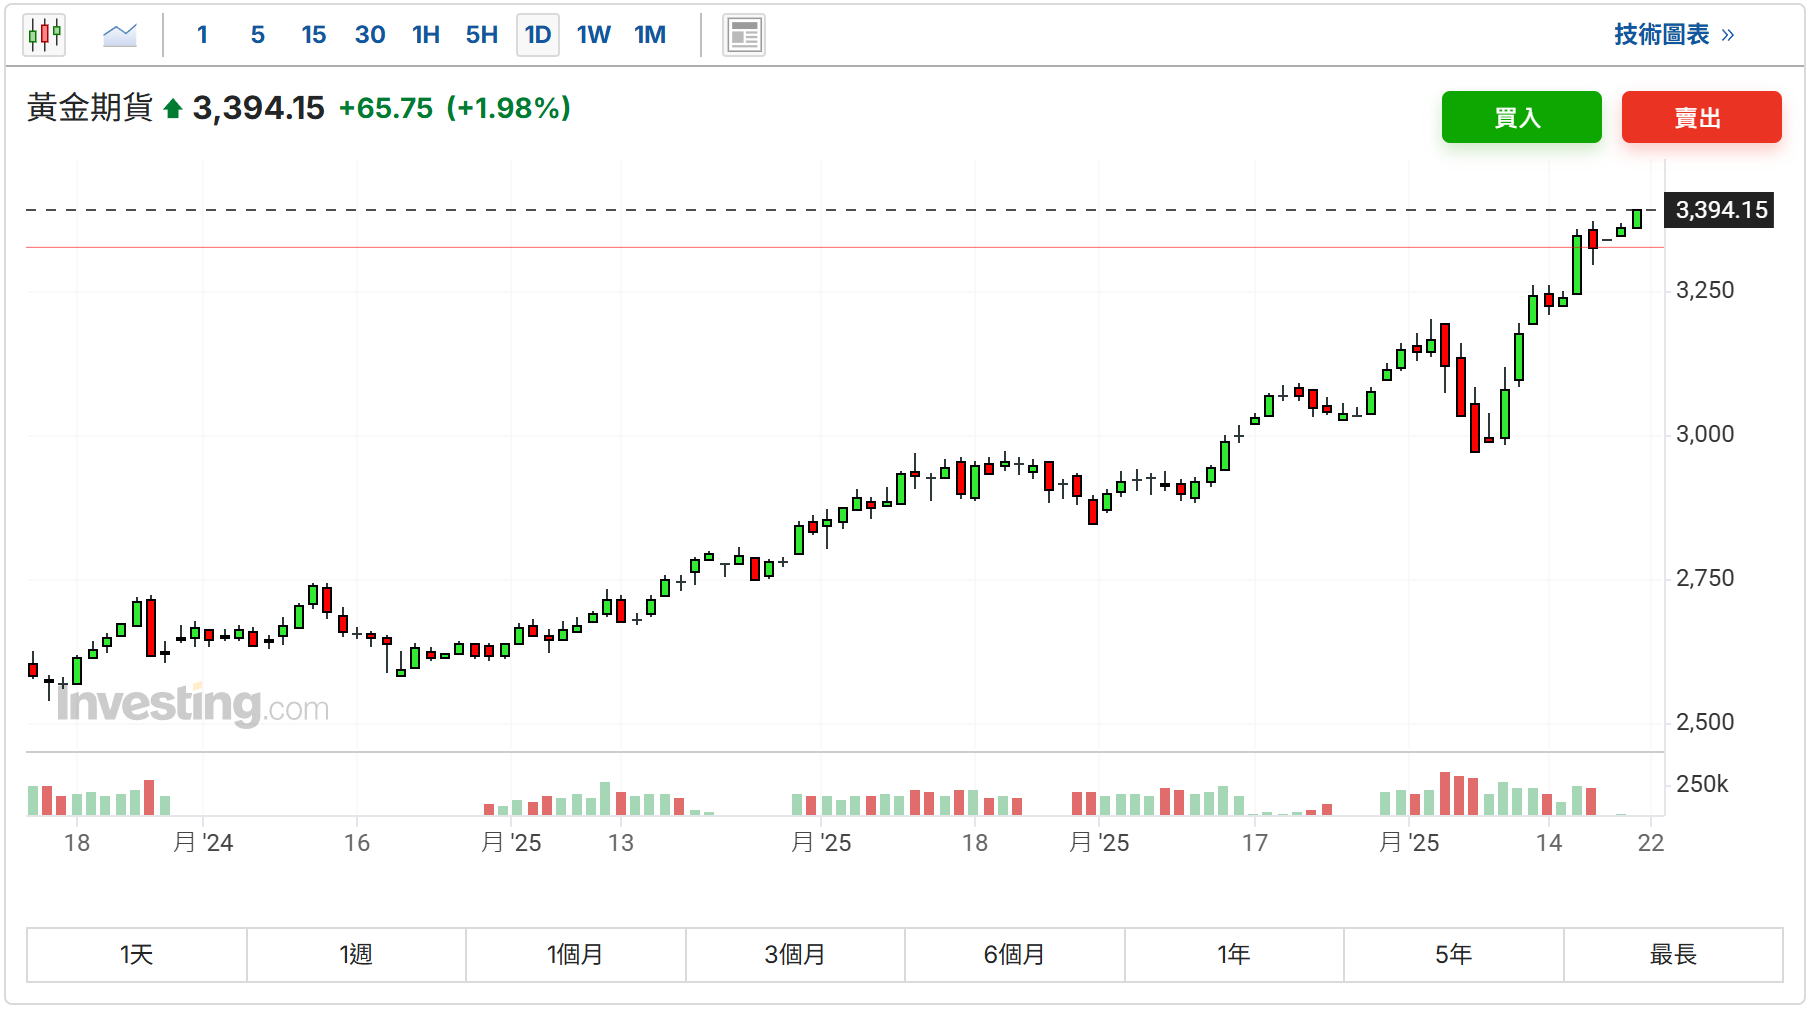Click the 3,000 price axis label
The width and height of the screenshot is (1813, 1011).
(1705, 434)
